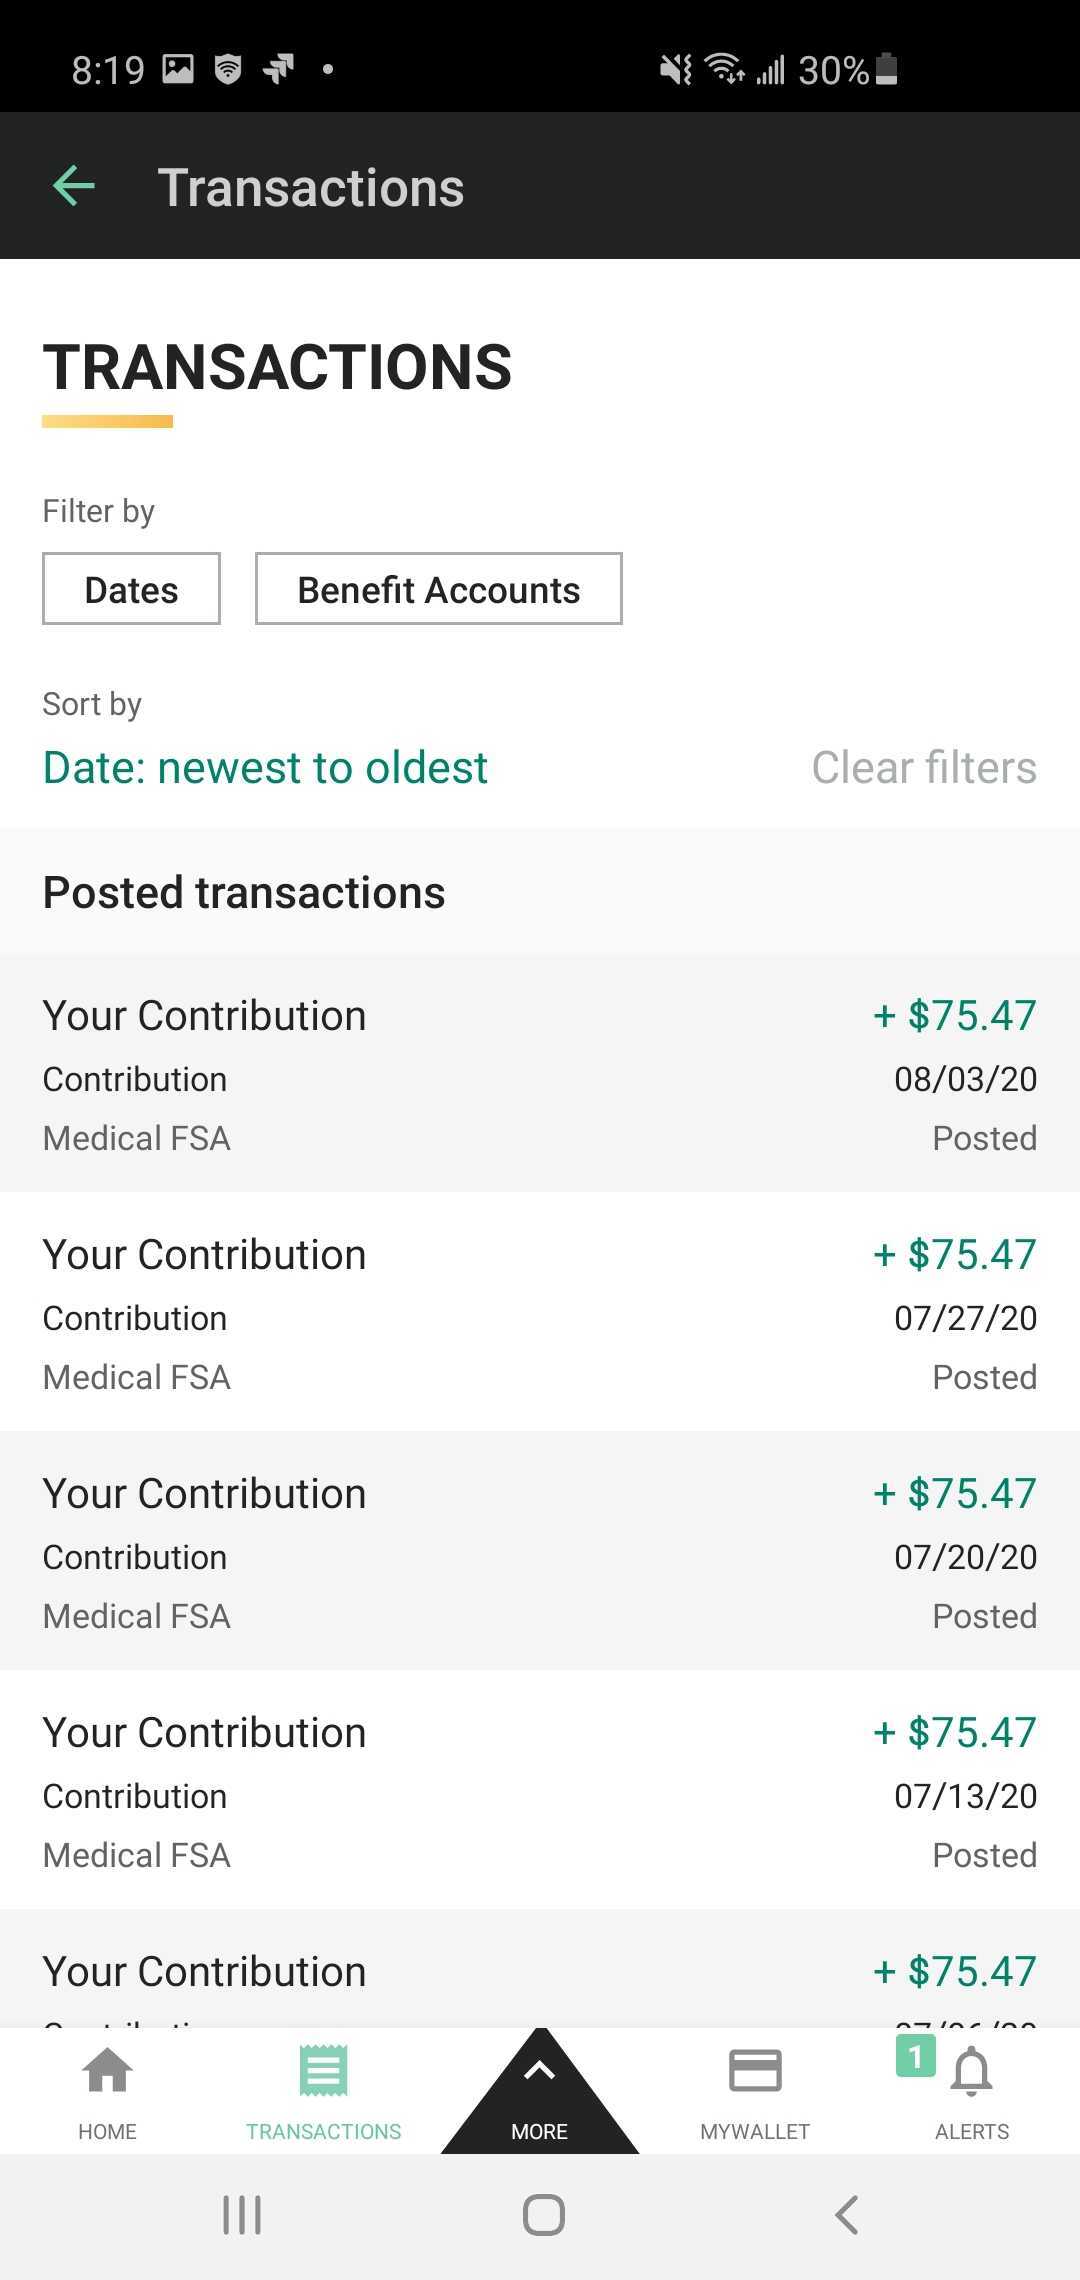The image size is (1080, 2280).
Task: Open the MyWallet card icon
Action: pos(755,2070)
